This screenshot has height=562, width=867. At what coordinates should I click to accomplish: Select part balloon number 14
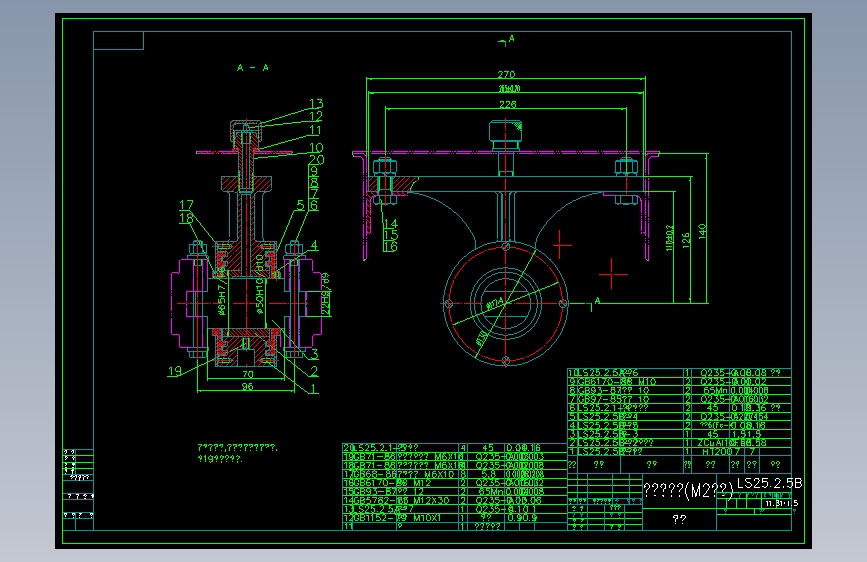(390, 223)
